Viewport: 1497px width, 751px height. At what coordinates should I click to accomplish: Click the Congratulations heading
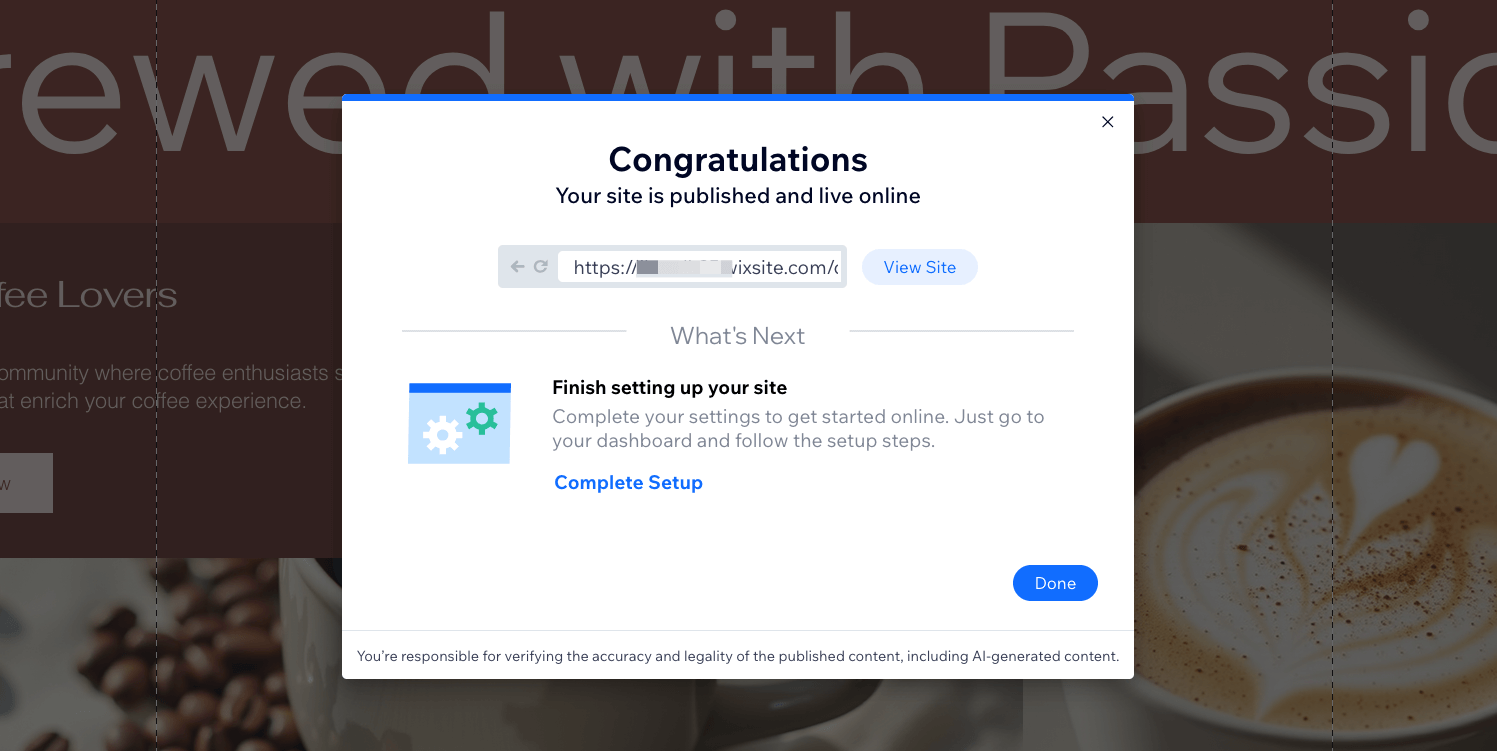pos(738,160)
